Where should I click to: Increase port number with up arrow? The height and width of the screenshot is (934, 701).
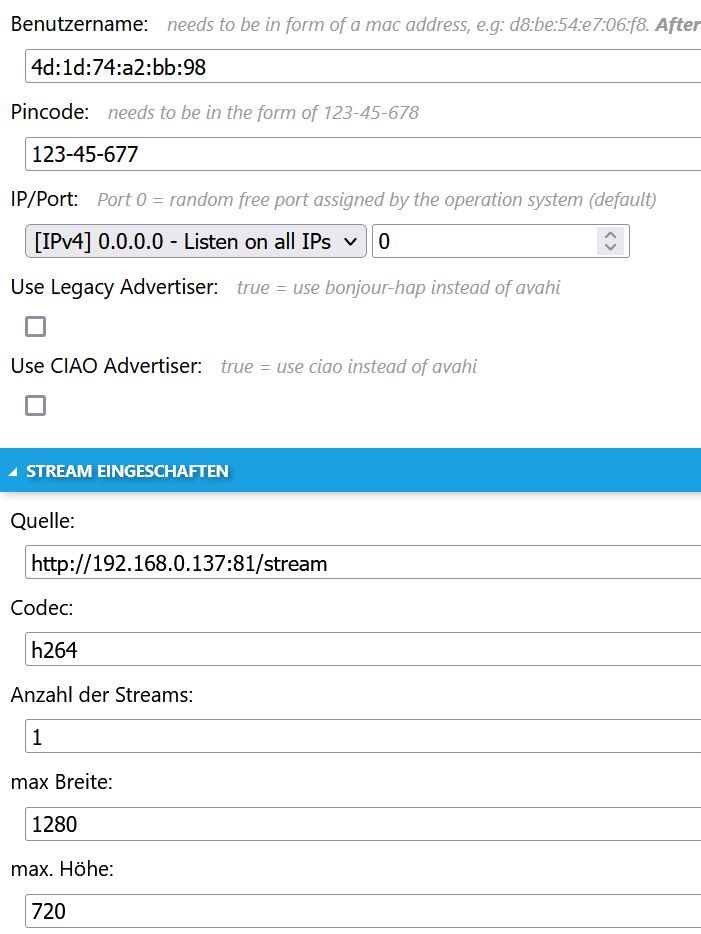pyautogui.click(x=610, y=235)
